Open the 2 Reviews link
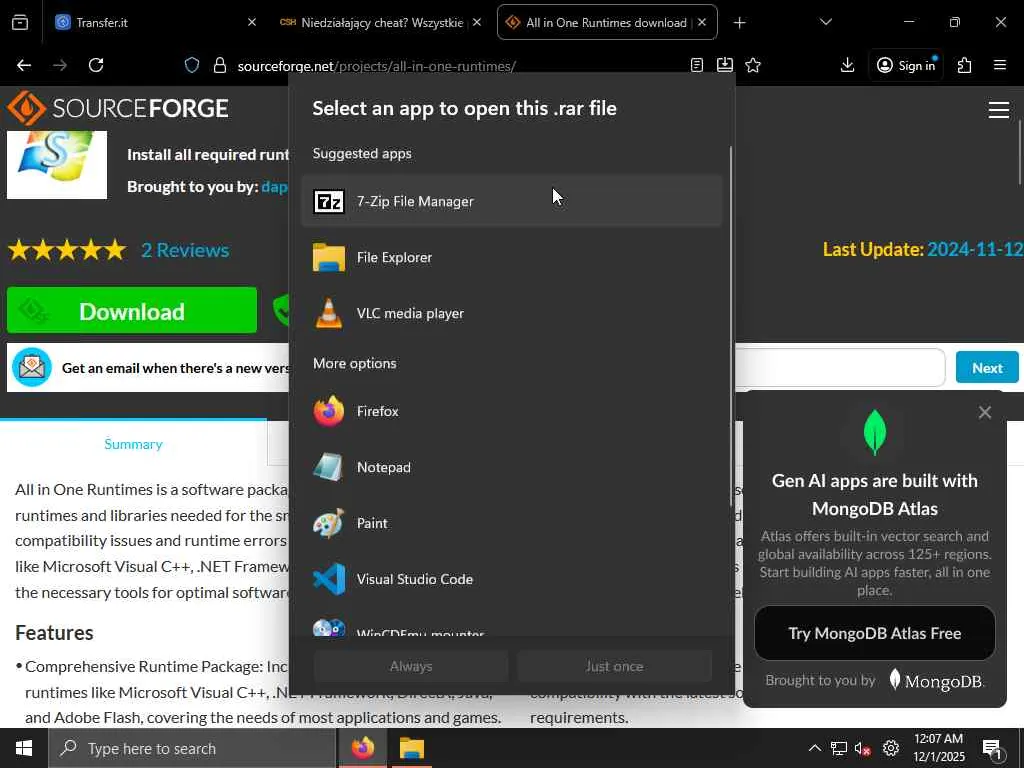Screen dimensions: 1024x768 [x=185, y=250]
